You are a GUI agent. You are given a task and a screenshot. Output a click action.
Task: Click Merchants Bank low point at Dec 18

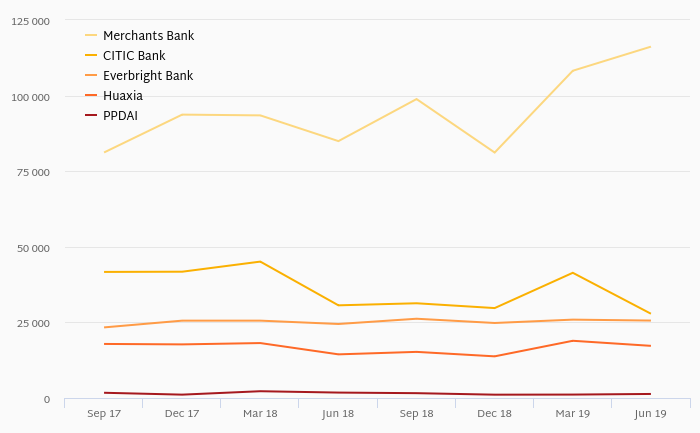coord(495,153)
